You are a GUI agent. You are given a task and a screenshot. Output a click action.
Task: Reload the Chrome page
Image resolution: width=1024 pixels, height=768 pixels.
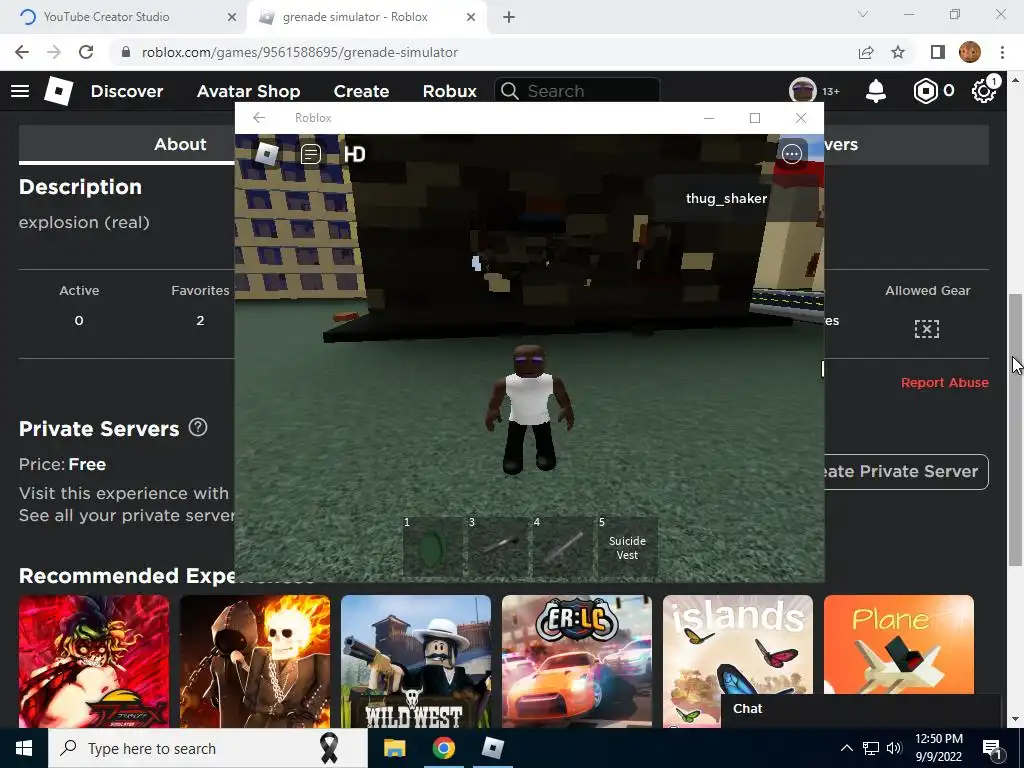coord(86,52)
